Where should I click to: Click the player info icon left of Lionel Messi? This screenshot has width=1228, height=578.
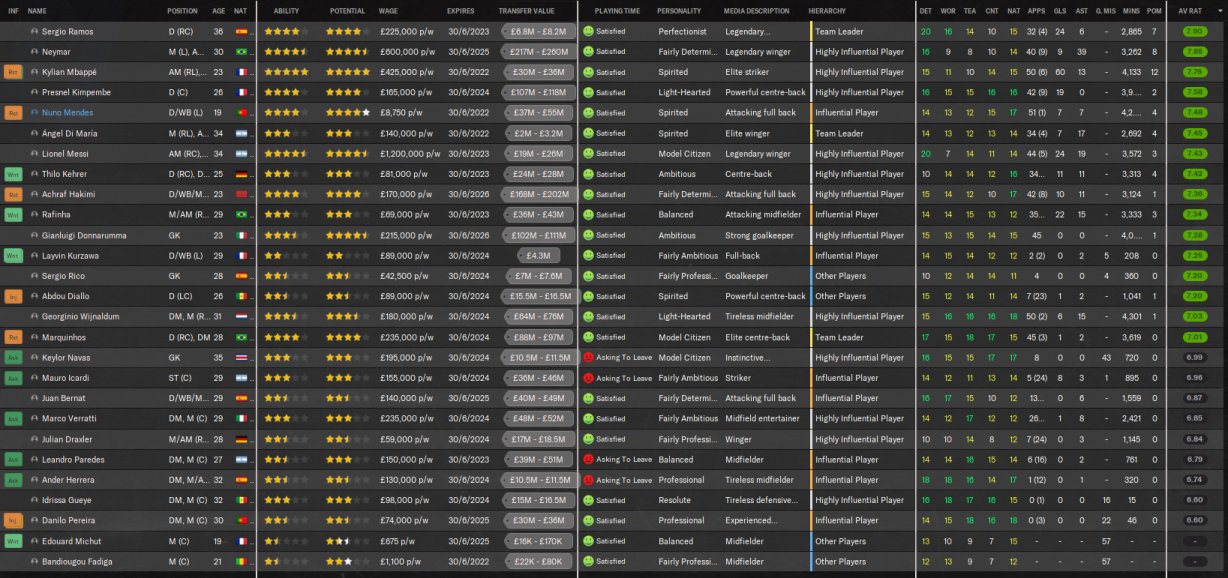coord(35,154)
